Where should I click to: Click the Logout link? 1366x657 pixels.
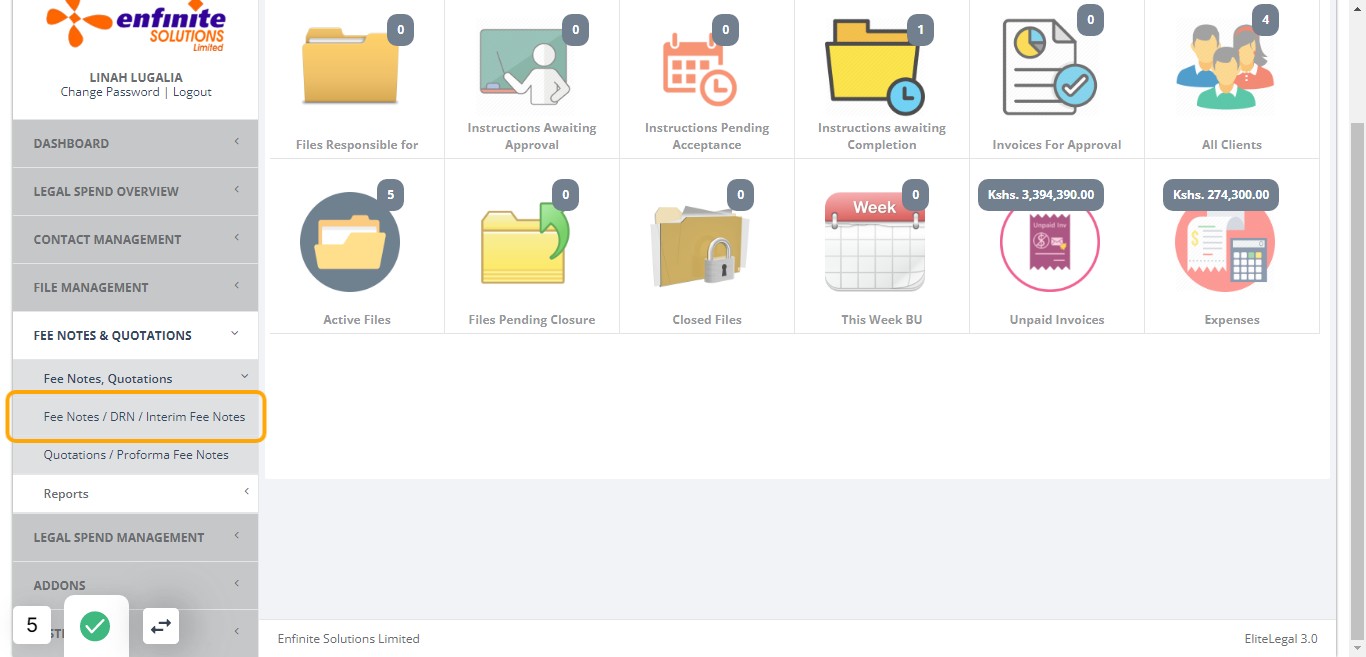(192, 92)
